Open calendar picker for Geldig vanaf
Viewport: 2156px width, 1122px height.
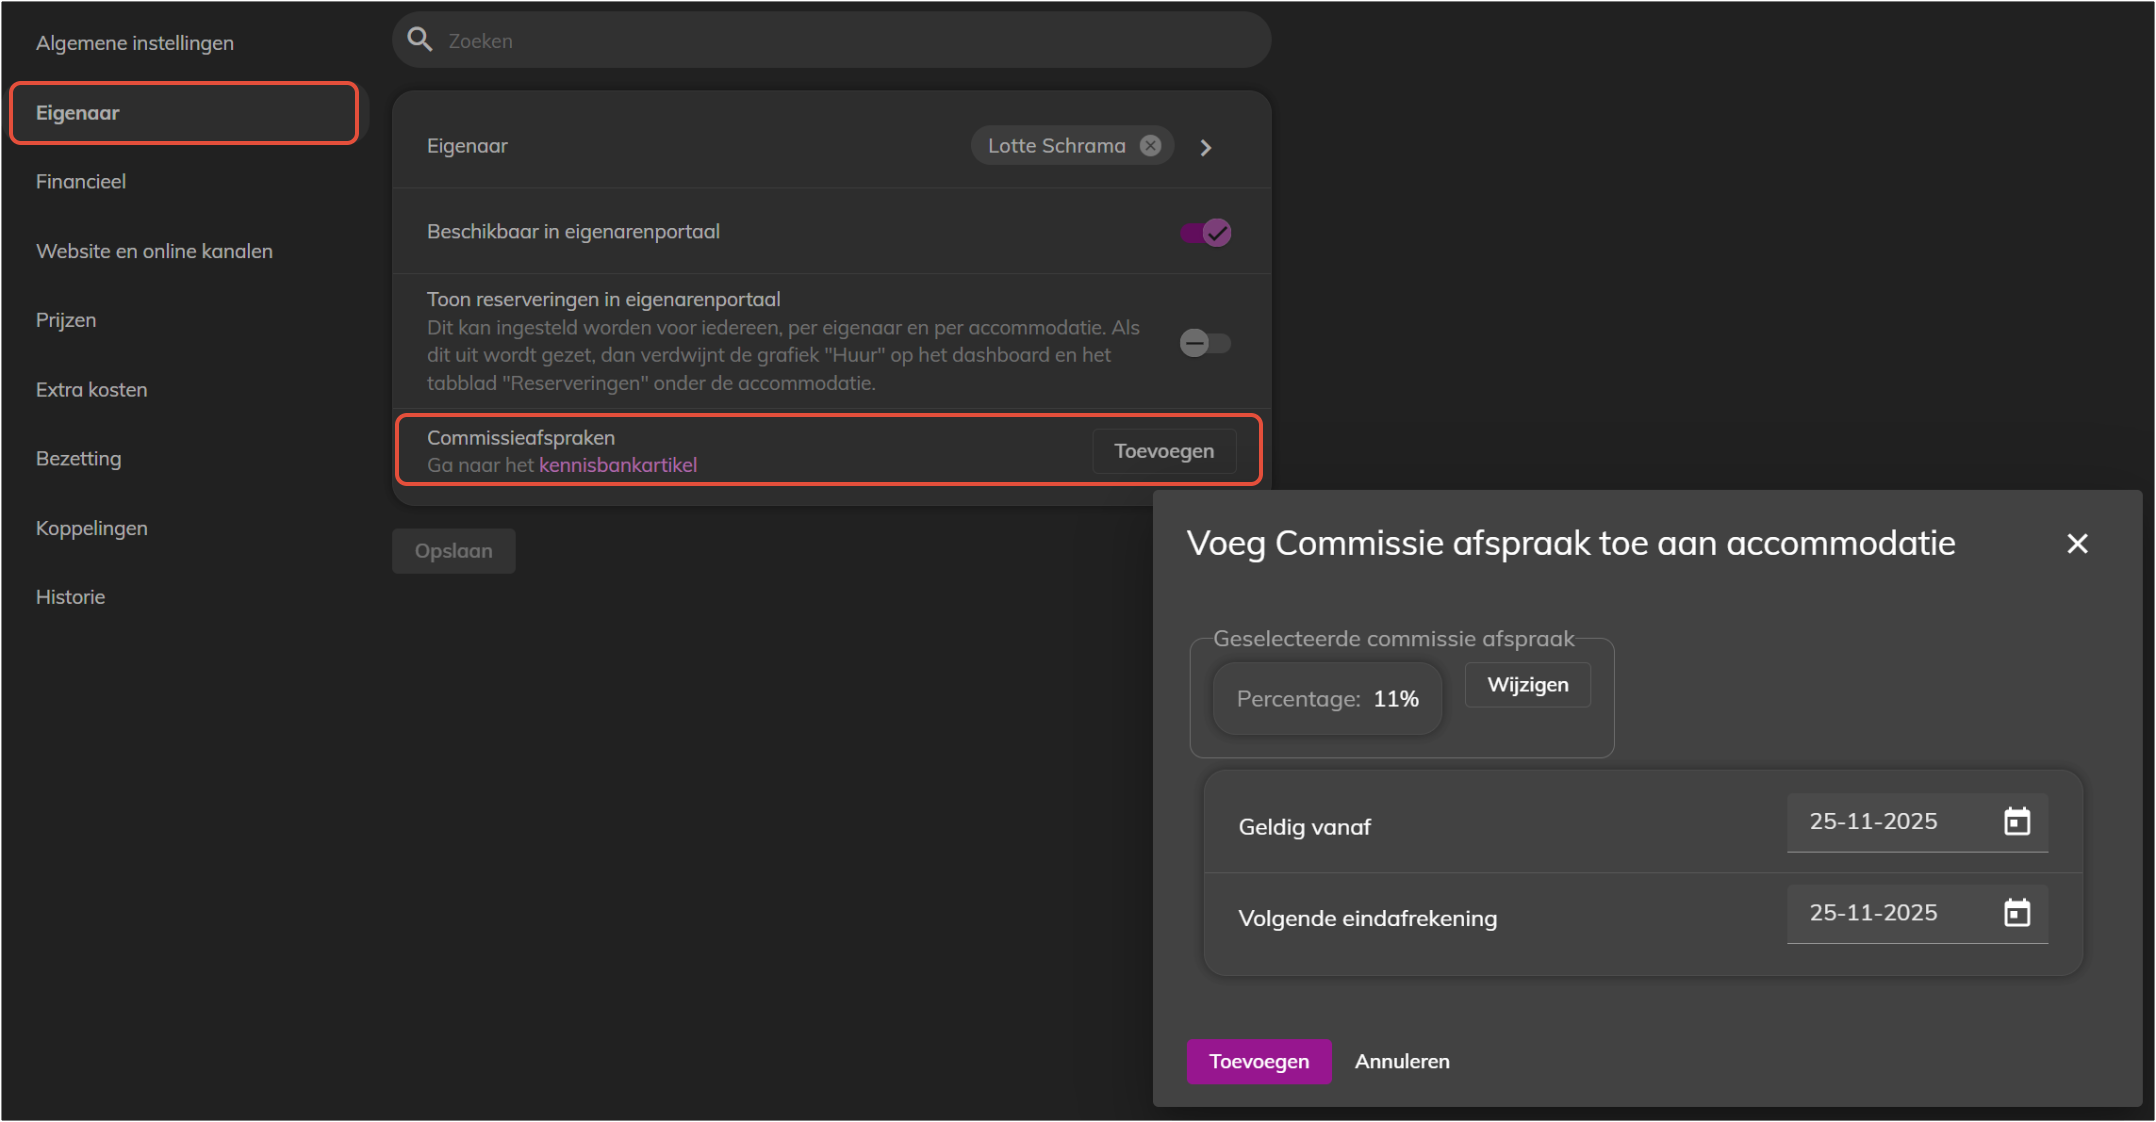click(2017, 822)
